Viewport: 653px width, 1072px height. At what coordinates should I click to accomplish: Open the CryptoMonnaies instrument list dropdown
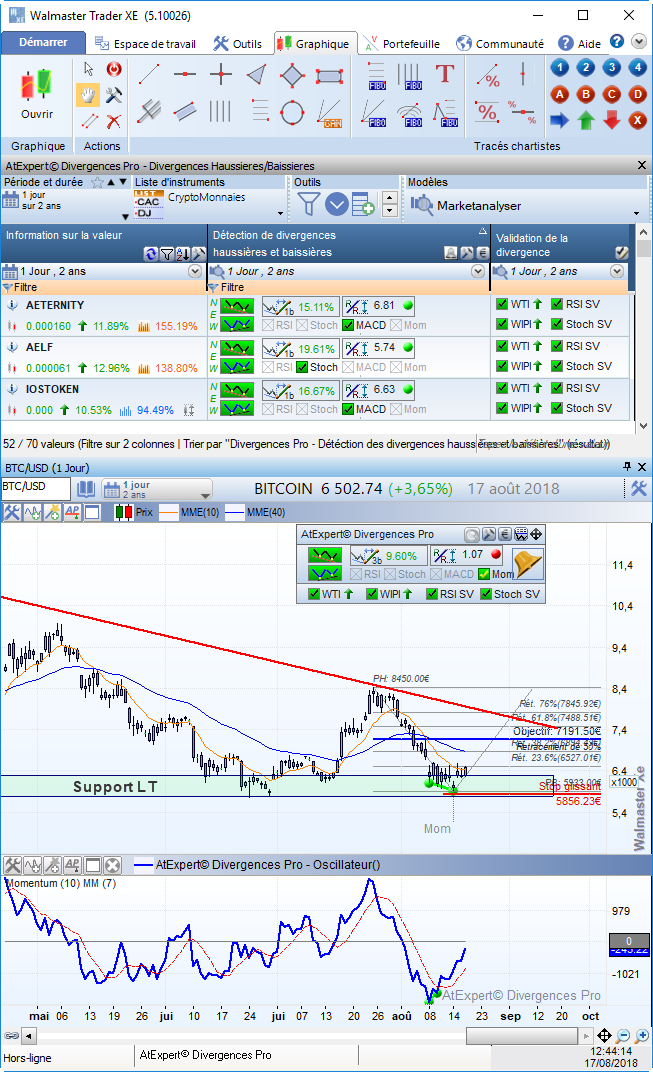coord(280,213)
